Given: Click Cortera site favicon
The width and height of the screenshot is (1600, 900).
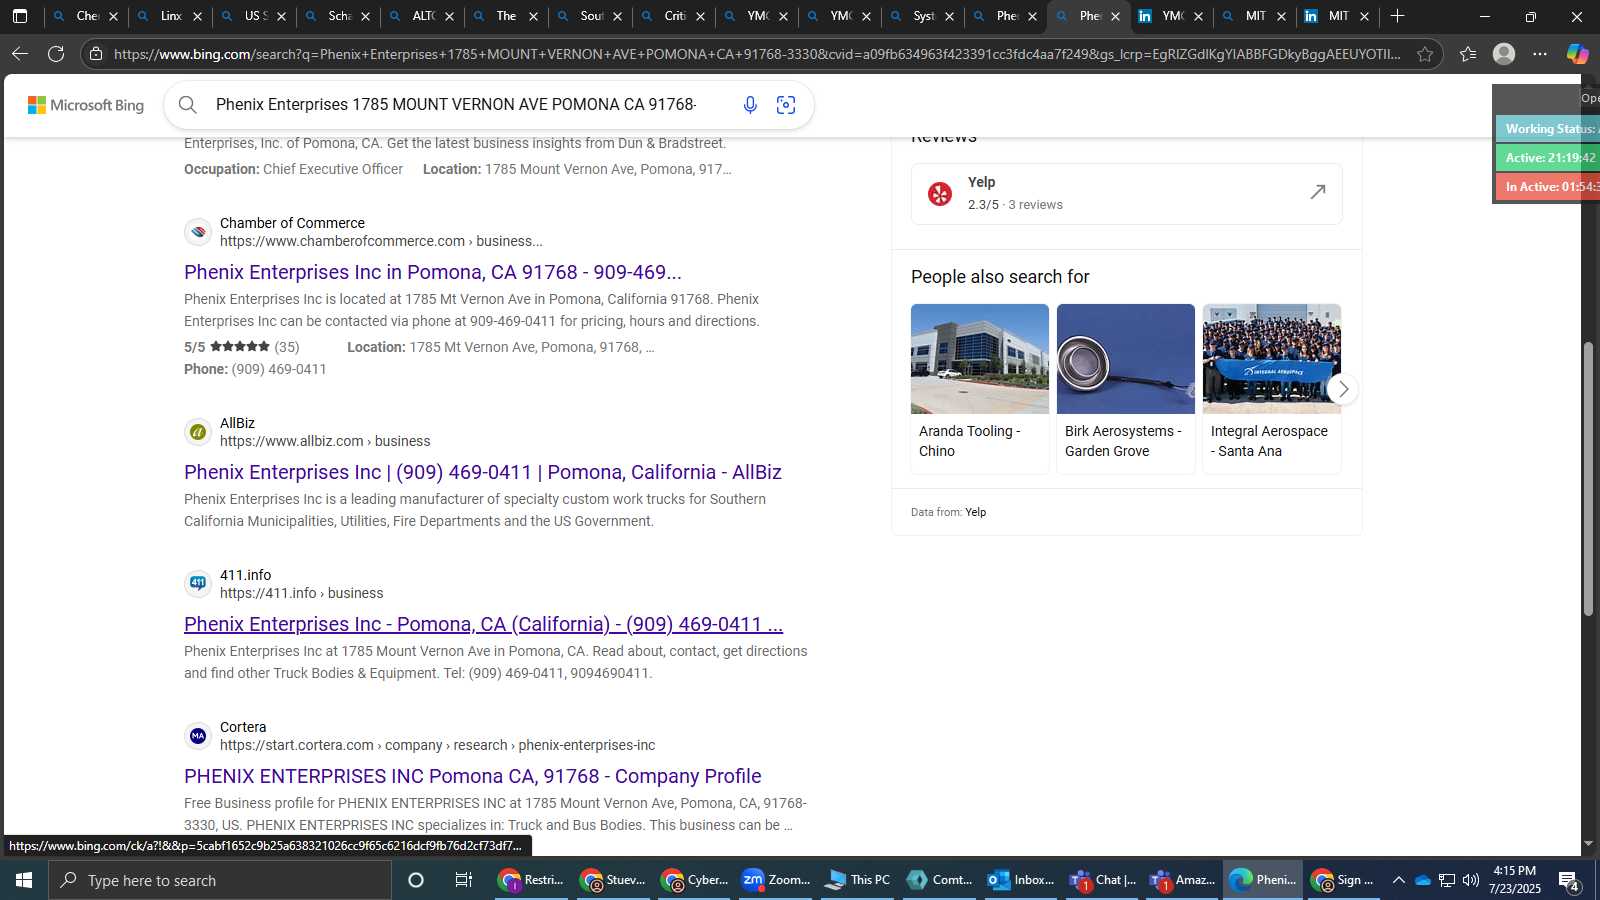Looking at the screenshot, I should [198, 736].
